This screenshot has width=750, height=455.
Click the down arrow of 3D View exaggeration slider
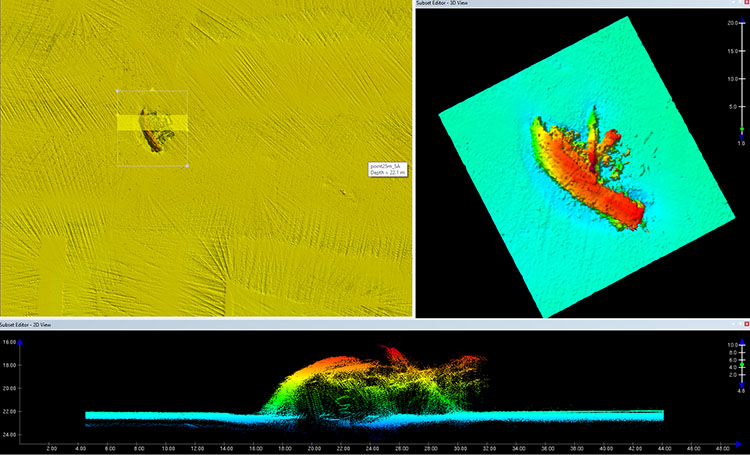click(x=742, y=137)
